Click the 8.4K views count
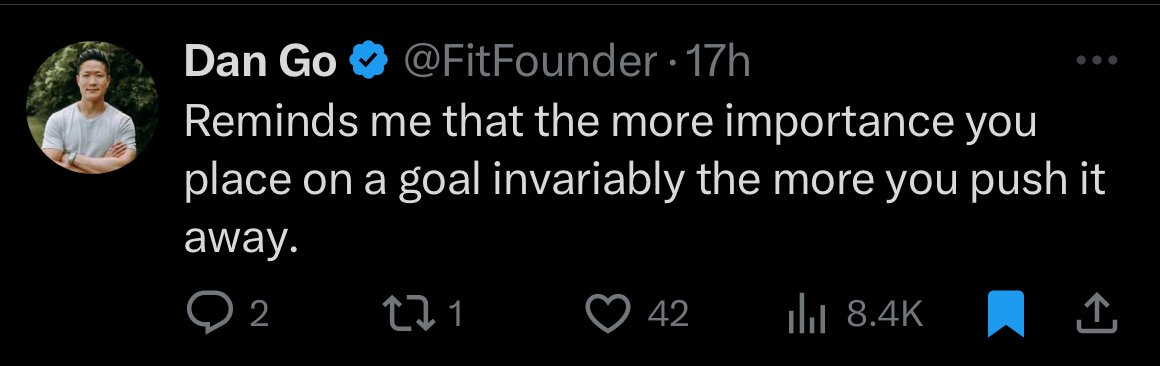 point(885,314)
